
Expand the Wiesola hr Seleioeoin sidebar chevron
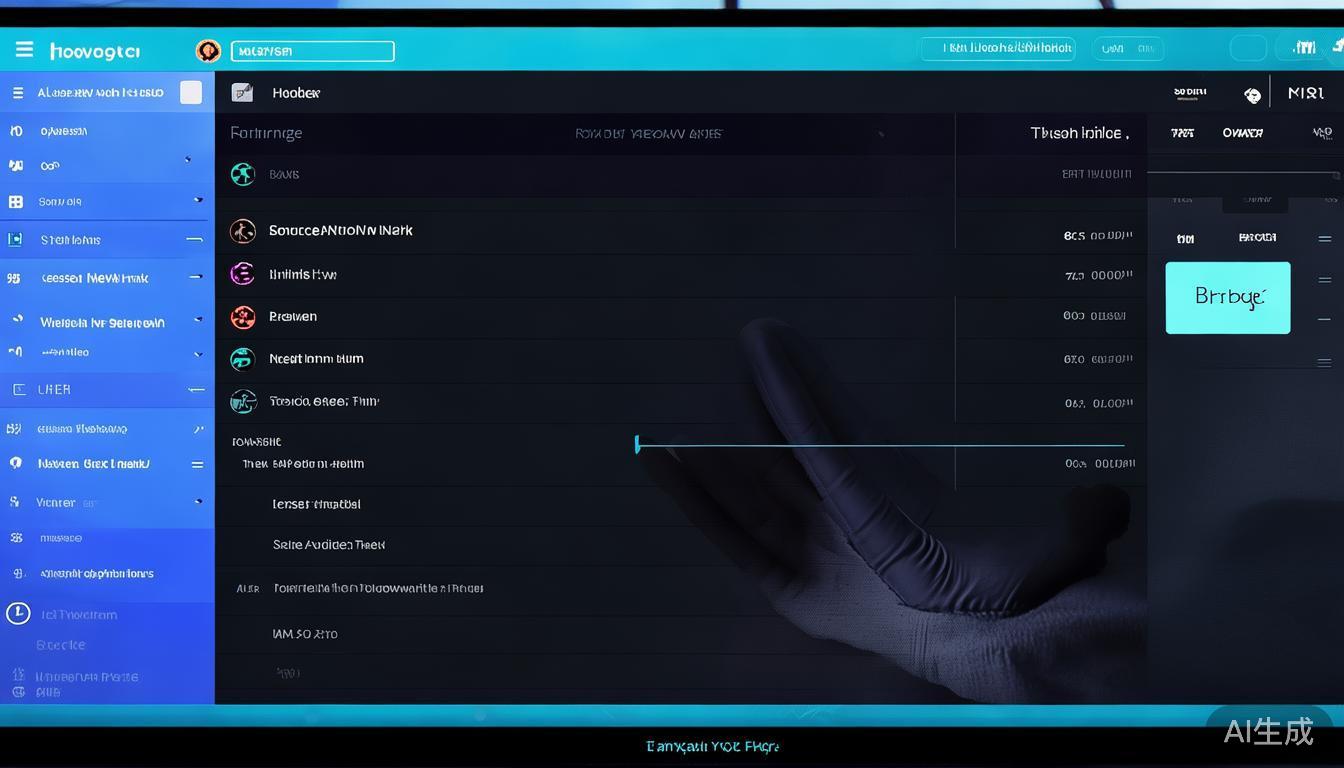point(198,320)
